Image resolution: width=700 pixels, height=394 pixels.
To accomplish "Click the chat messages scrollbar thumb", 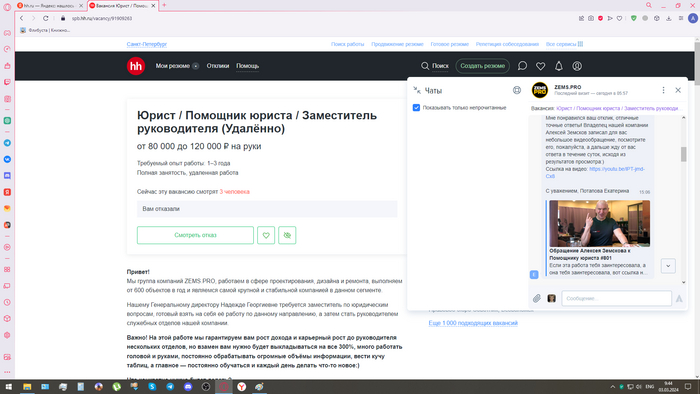I will pos(683,154).
